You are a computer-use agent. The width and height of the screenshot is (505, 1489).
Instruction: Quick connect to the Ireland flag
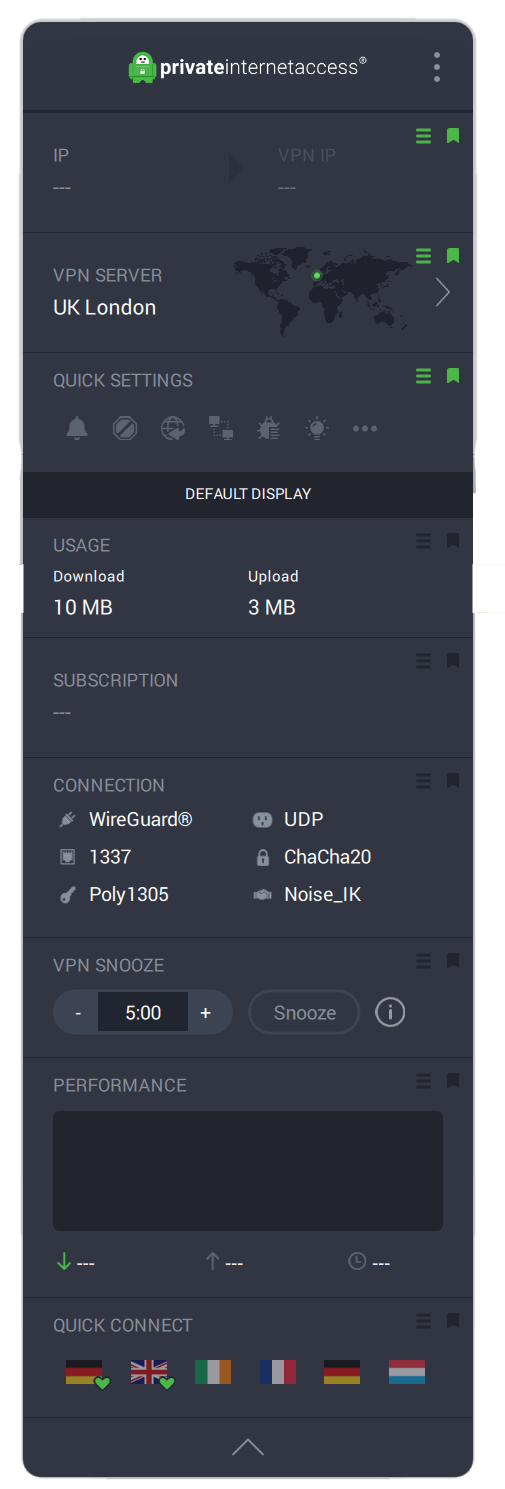coord(213,1371)
